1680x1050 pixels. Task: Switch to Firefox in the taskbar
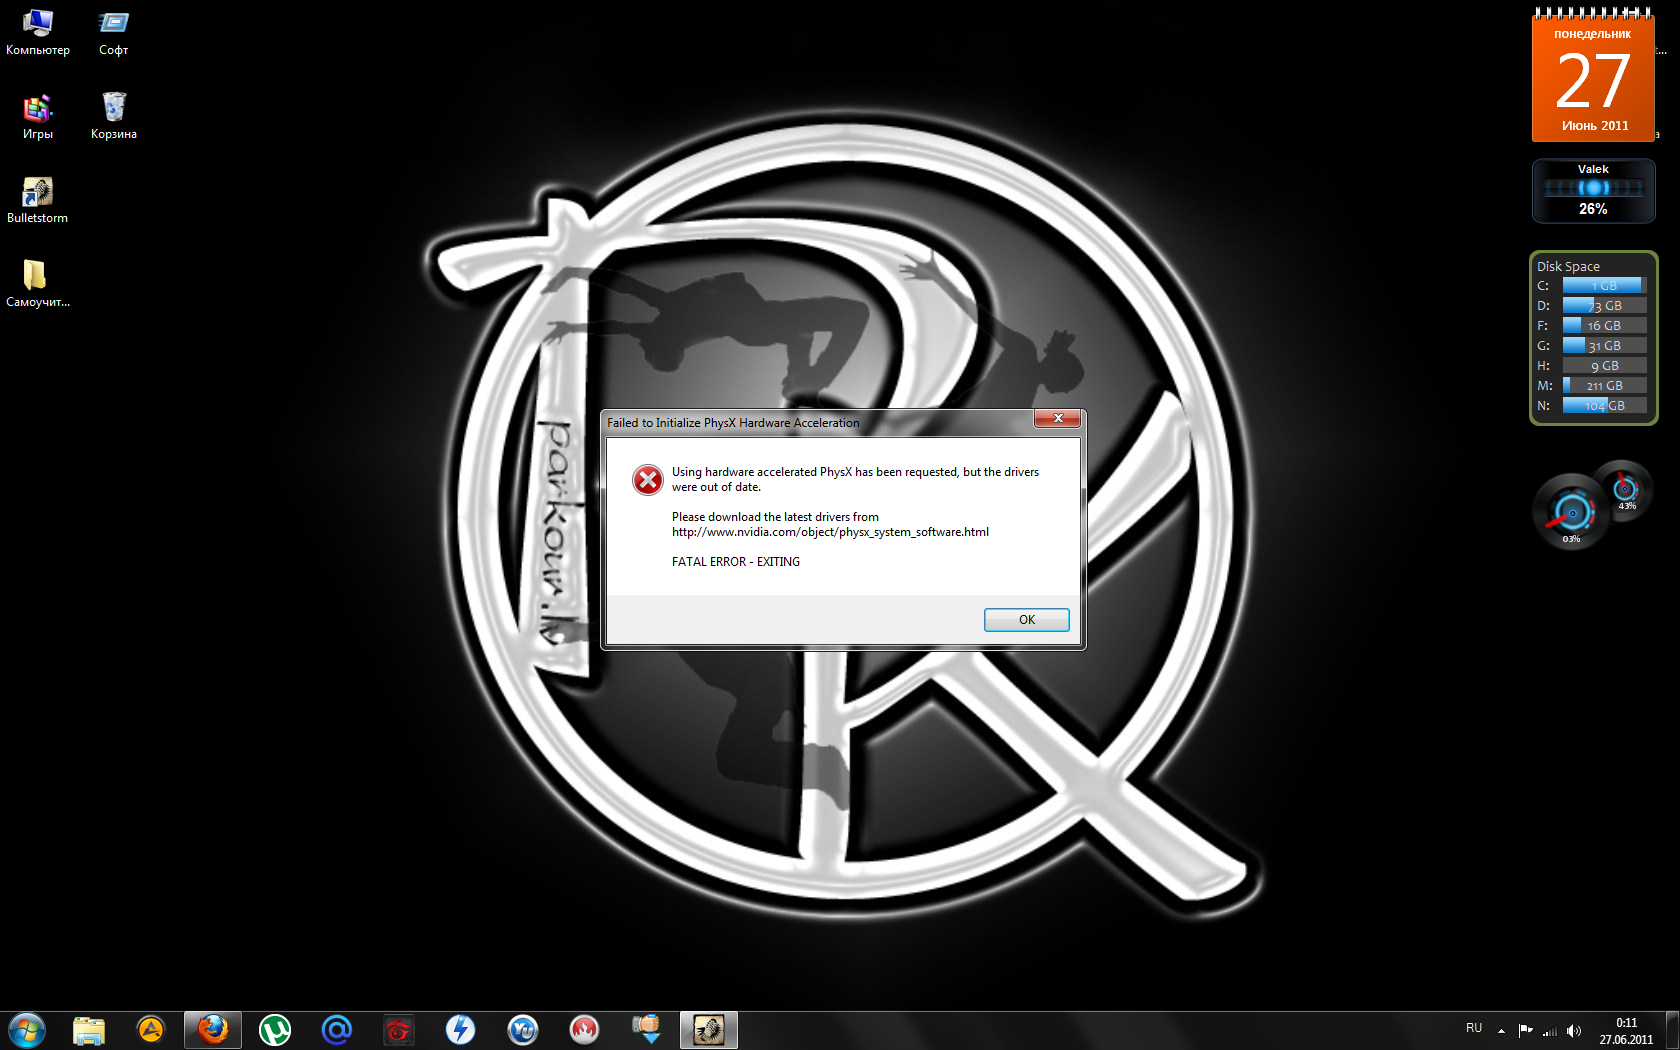point(213,1030)
